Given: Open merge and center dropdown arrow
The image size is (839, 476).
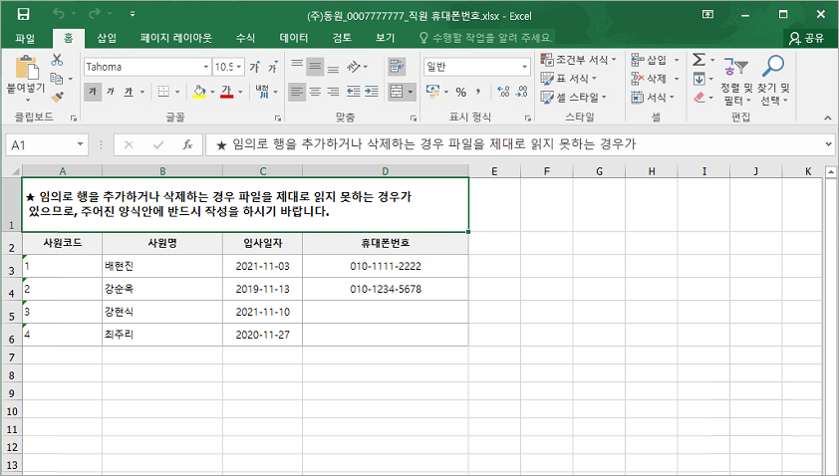Looking at the screenshot, I should tap(410, 92).
